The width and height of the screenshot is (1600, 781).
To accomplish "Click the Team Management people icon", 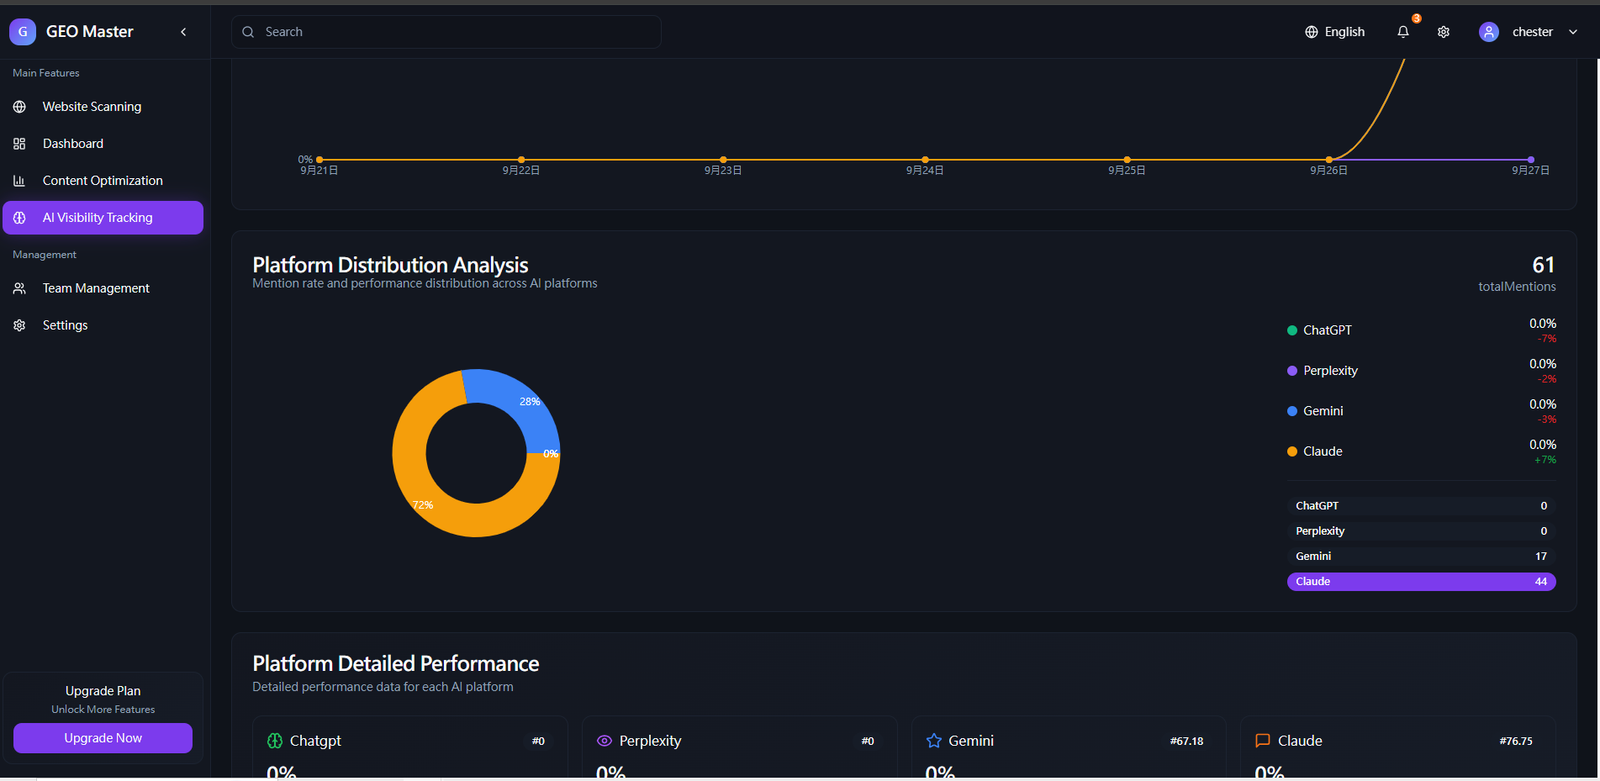I will tap(19, 288).
